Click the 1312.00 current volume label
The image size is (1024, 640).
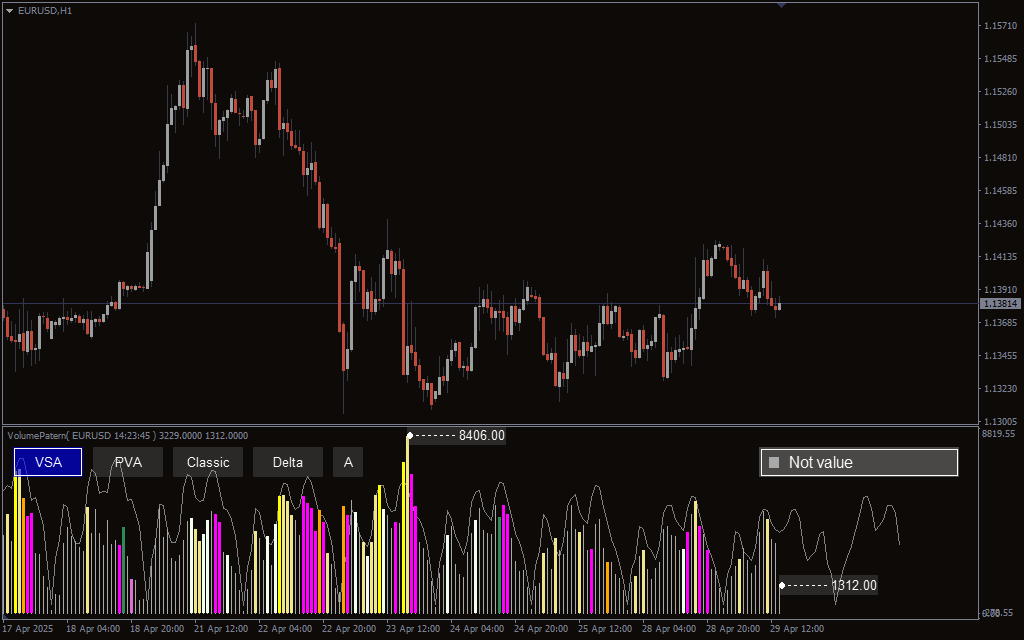(853, 585)
